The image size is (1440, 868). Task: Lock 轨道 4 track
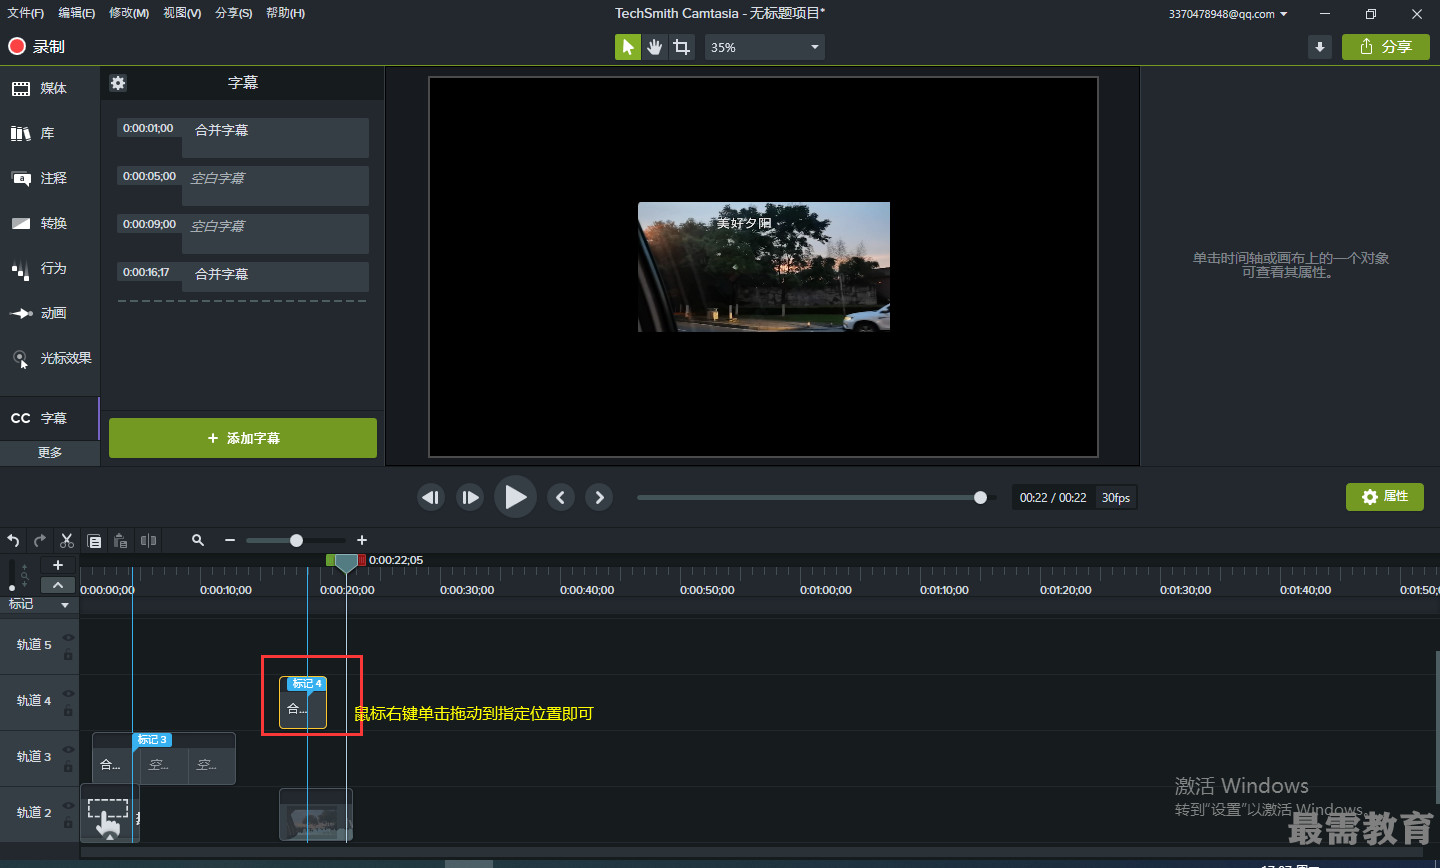pyautogui.click(x=68, y=711)
